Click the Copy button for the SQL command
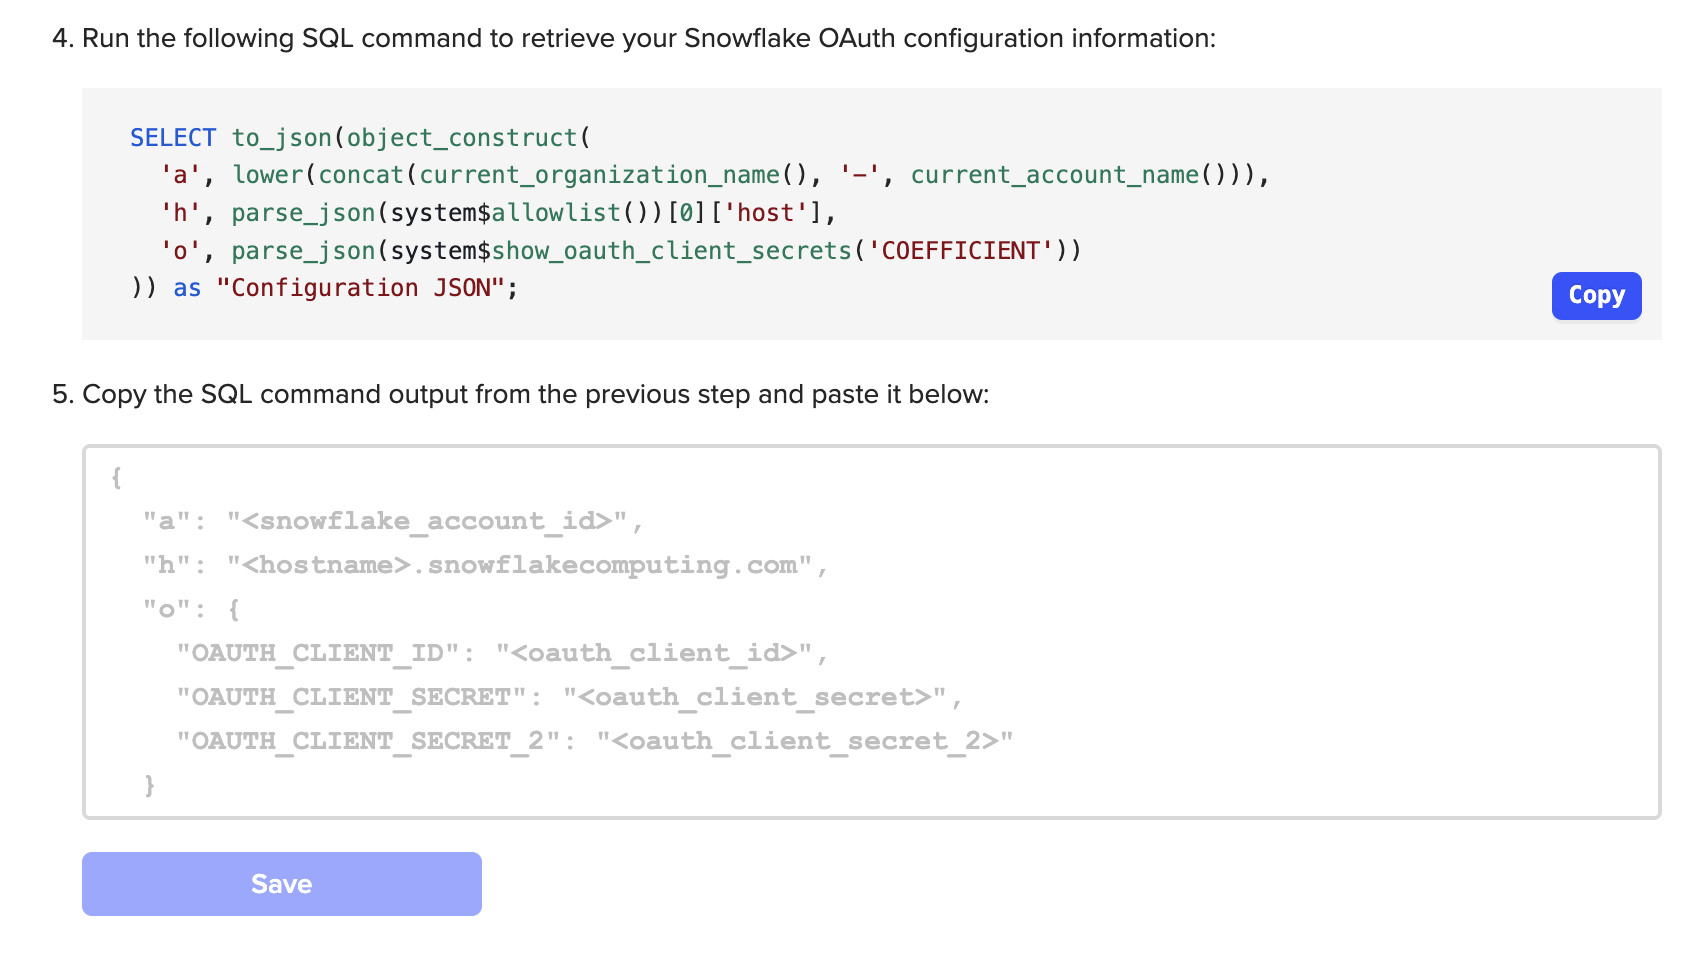 pyautogui.click(x=1595, y=296)
